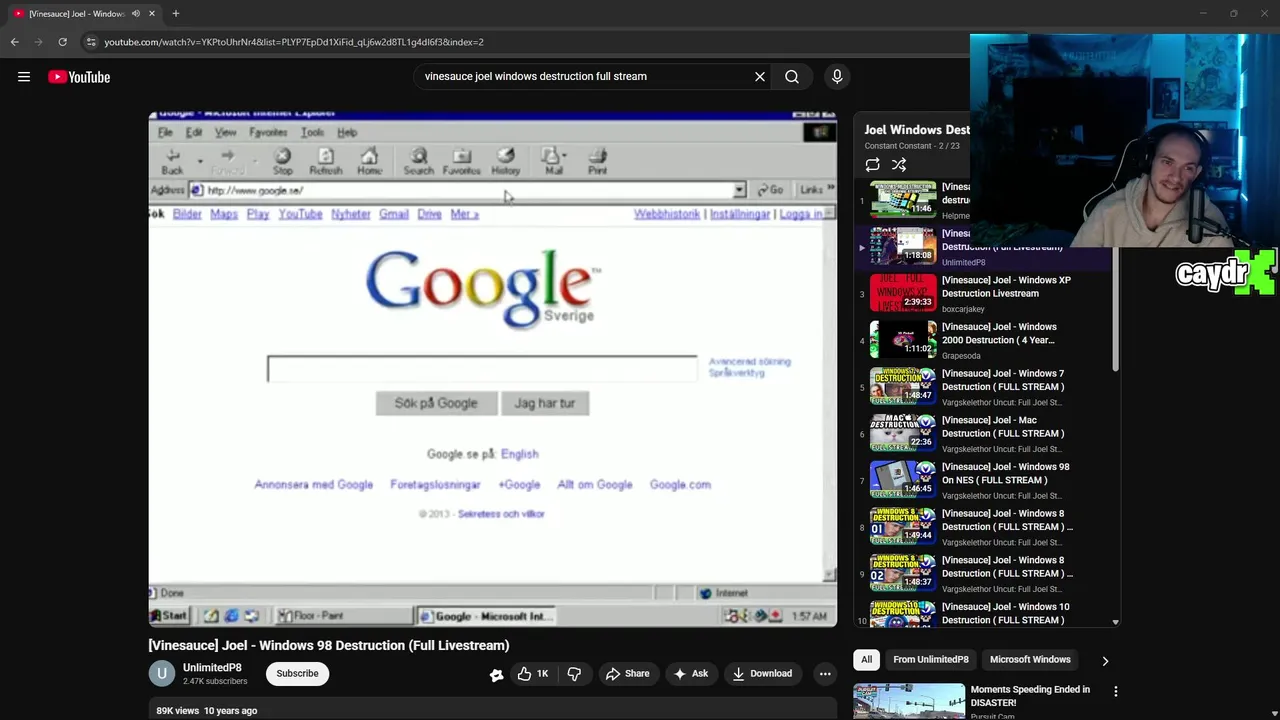
Task: Play the first playlist video thumbnail 11:46
Action: click(x=903, y=200)
